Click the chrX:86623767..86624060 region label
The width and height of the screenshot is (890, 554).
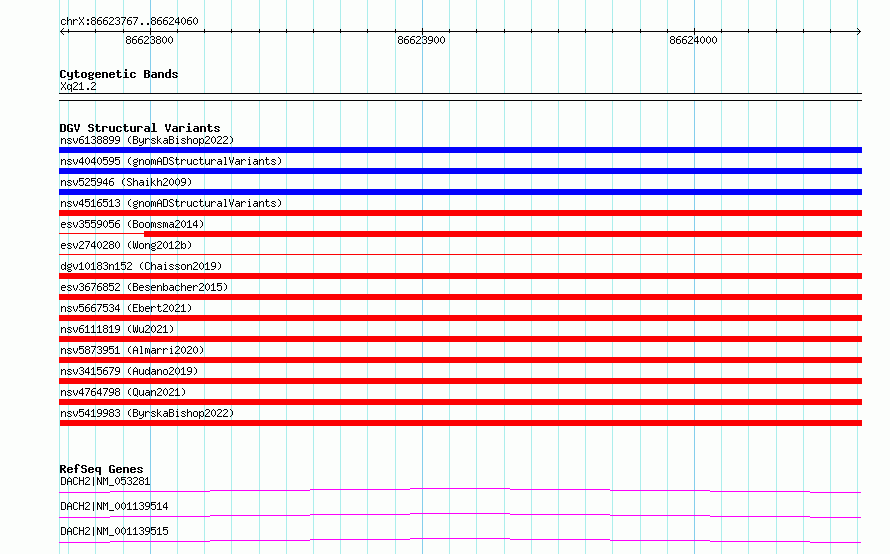(129, 21)
